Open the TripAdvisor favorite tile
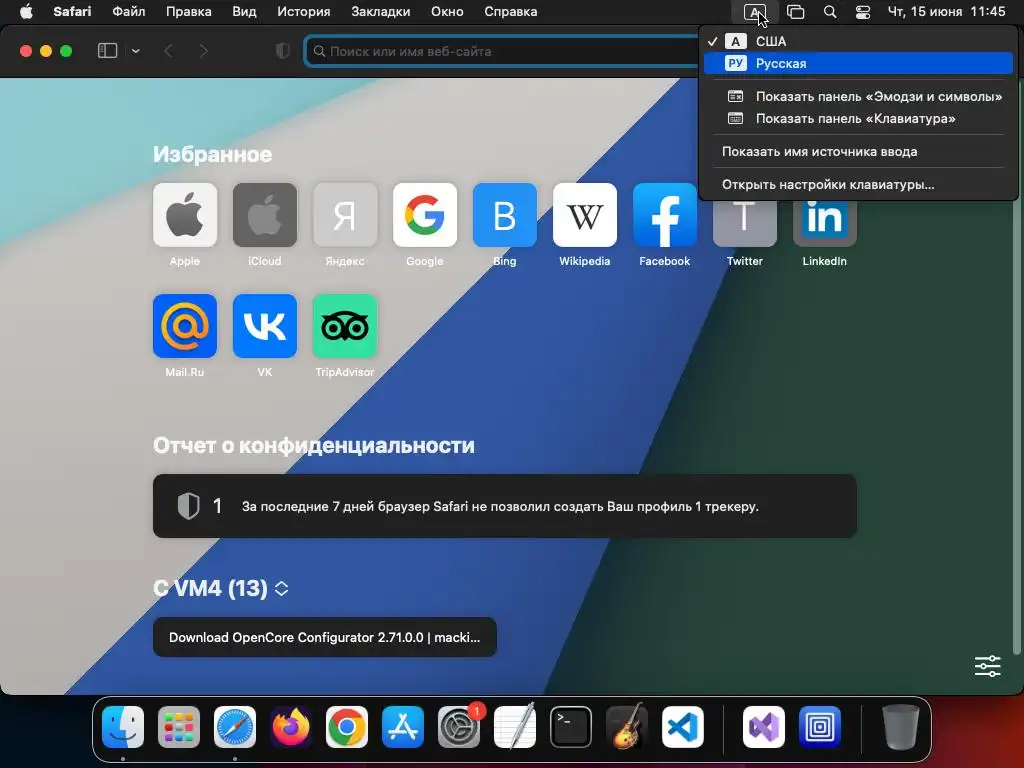 point(345,326)
